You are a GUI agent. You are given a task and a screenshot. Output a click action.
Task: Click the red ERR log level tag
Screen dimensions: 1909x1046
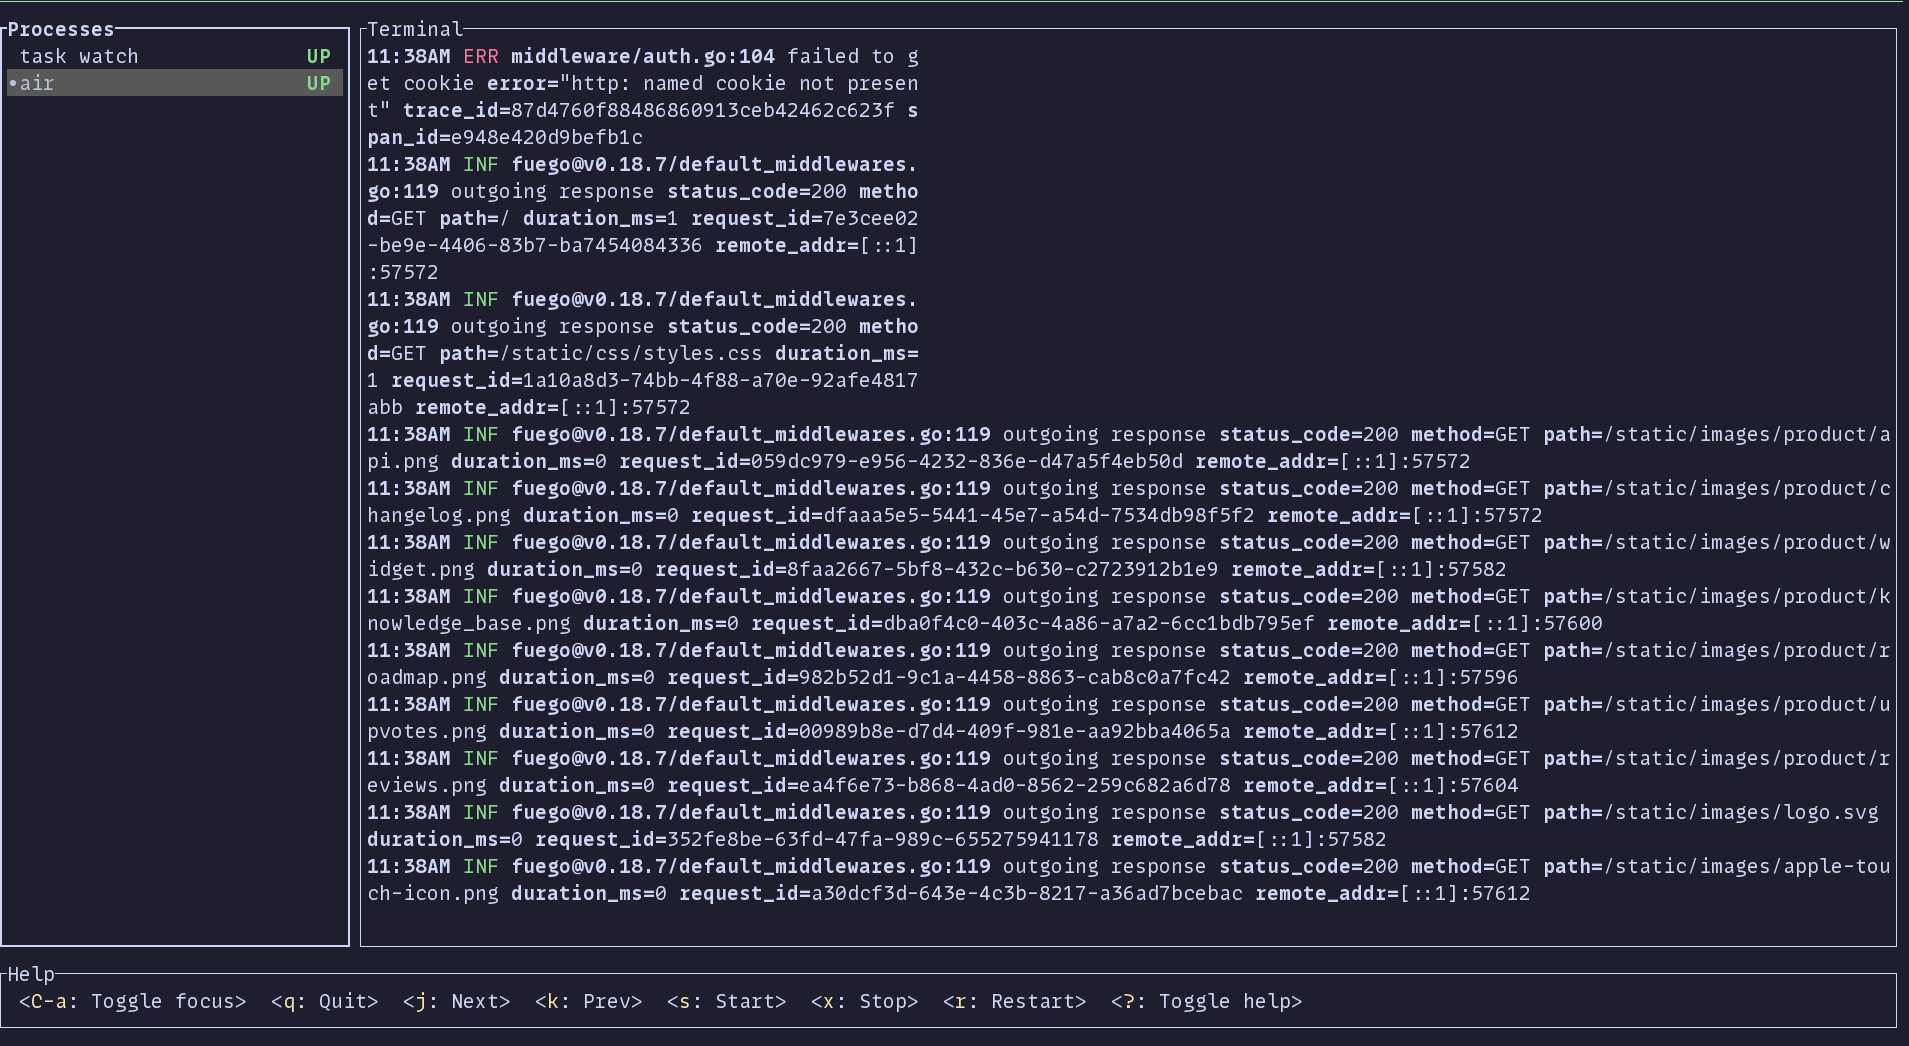480,57
